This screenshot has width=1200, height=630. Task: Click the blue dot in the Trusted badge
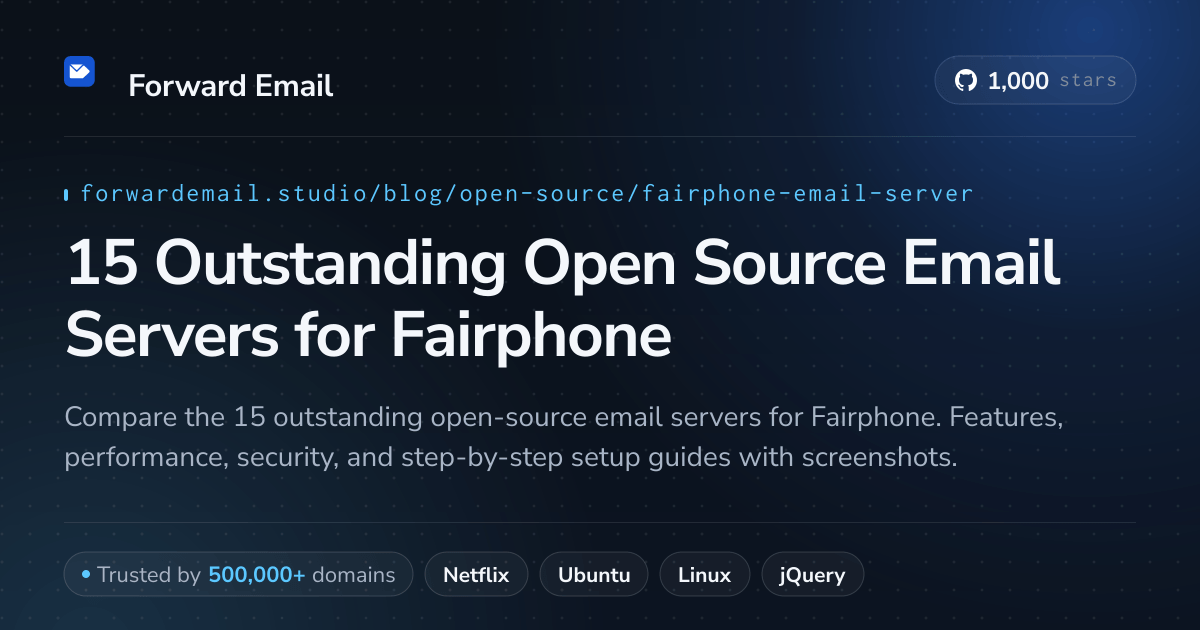86,575
